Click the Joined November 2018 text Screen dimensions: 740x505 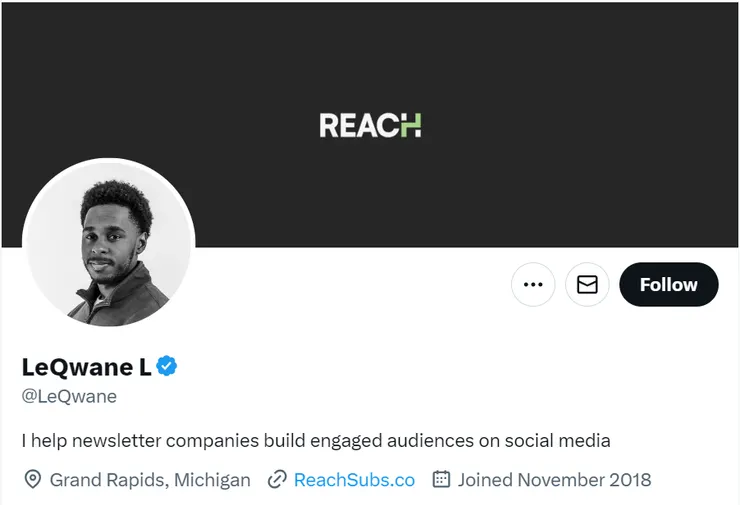click(554, 480)
